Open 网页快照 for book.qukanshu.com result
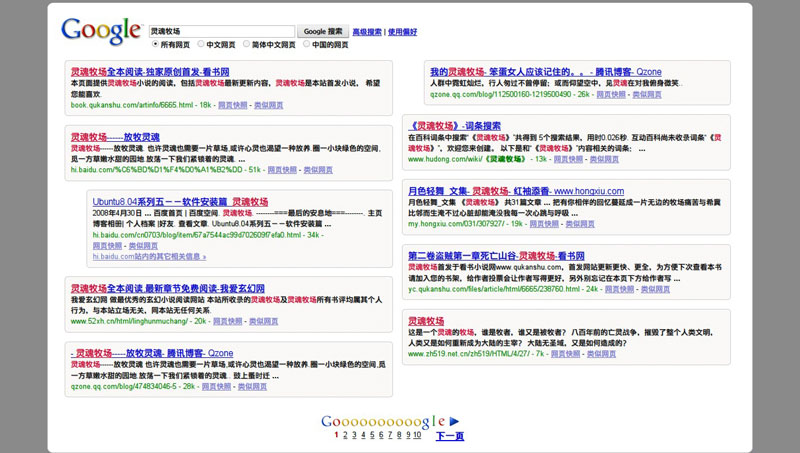Viewport: 800px width, 453px height. [x=232, y=105]
